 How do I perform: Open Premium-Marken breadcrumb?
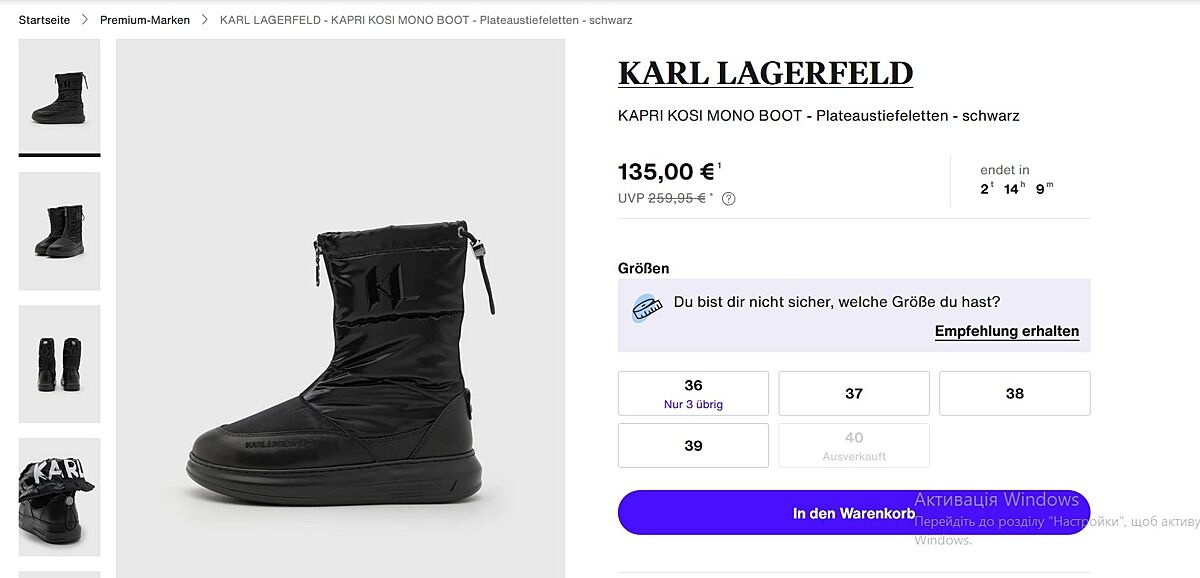[x=145, y=20]
